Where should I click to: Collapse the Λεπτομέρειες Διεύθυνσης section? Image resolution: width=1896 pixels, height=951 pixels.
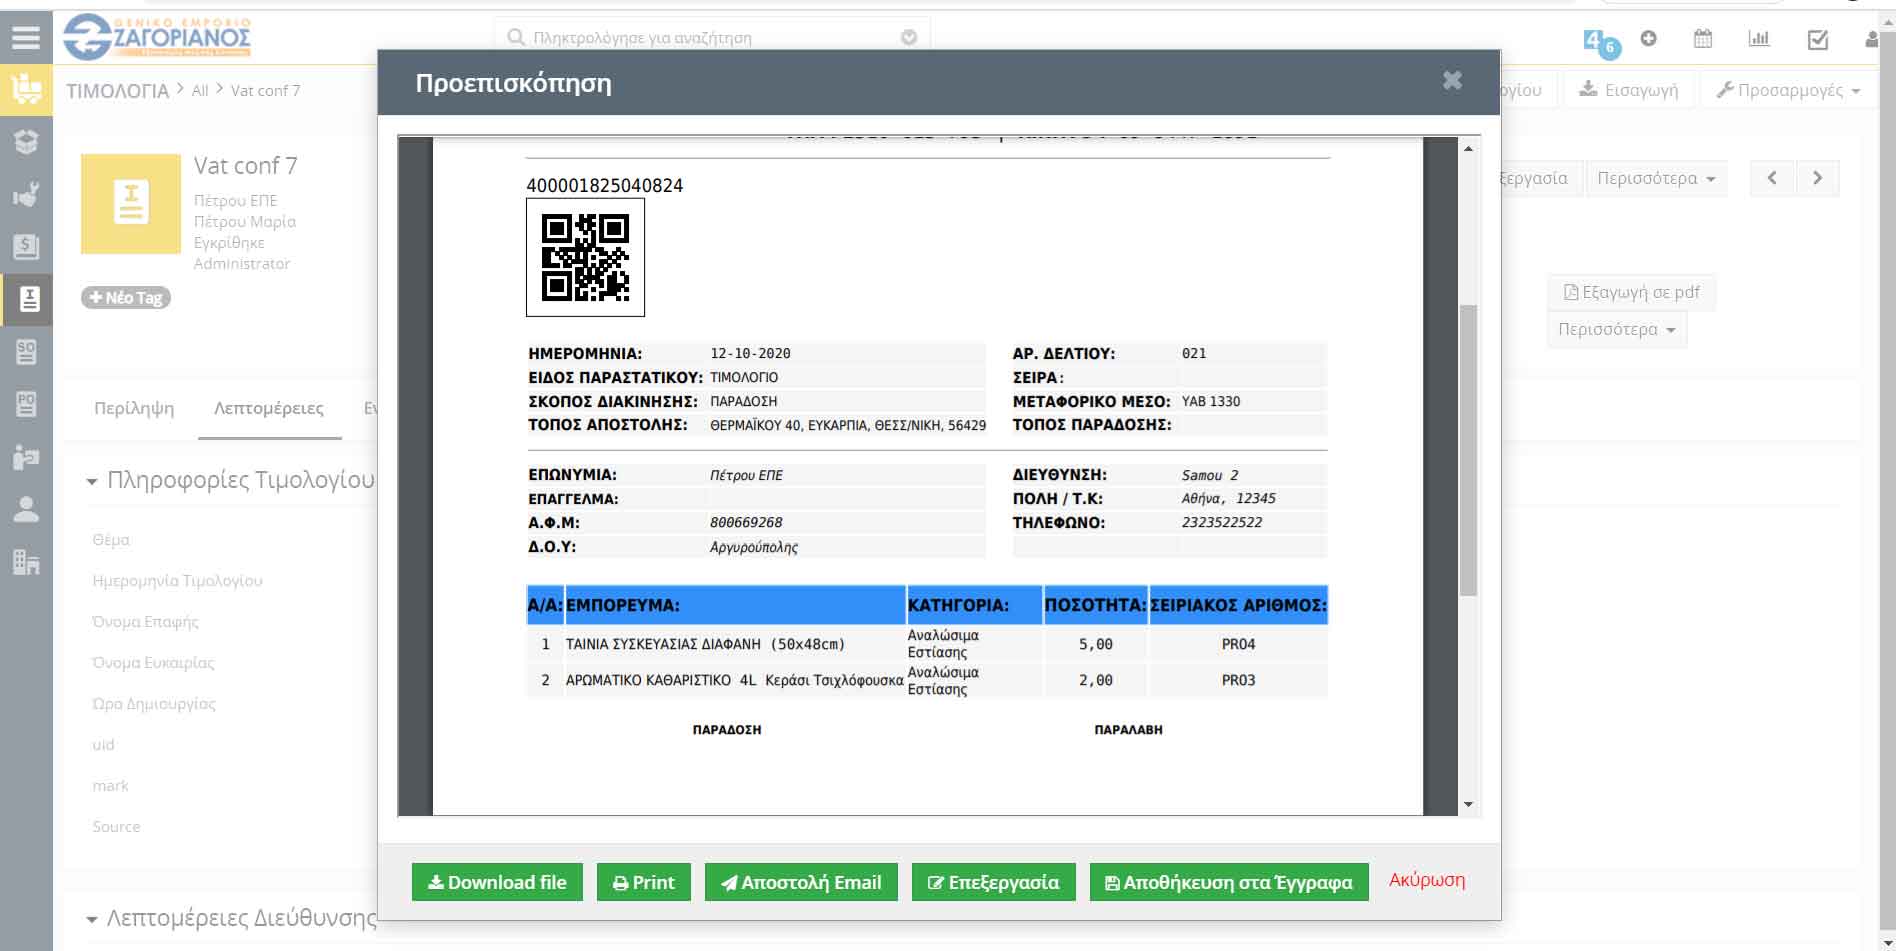point(92,919)
